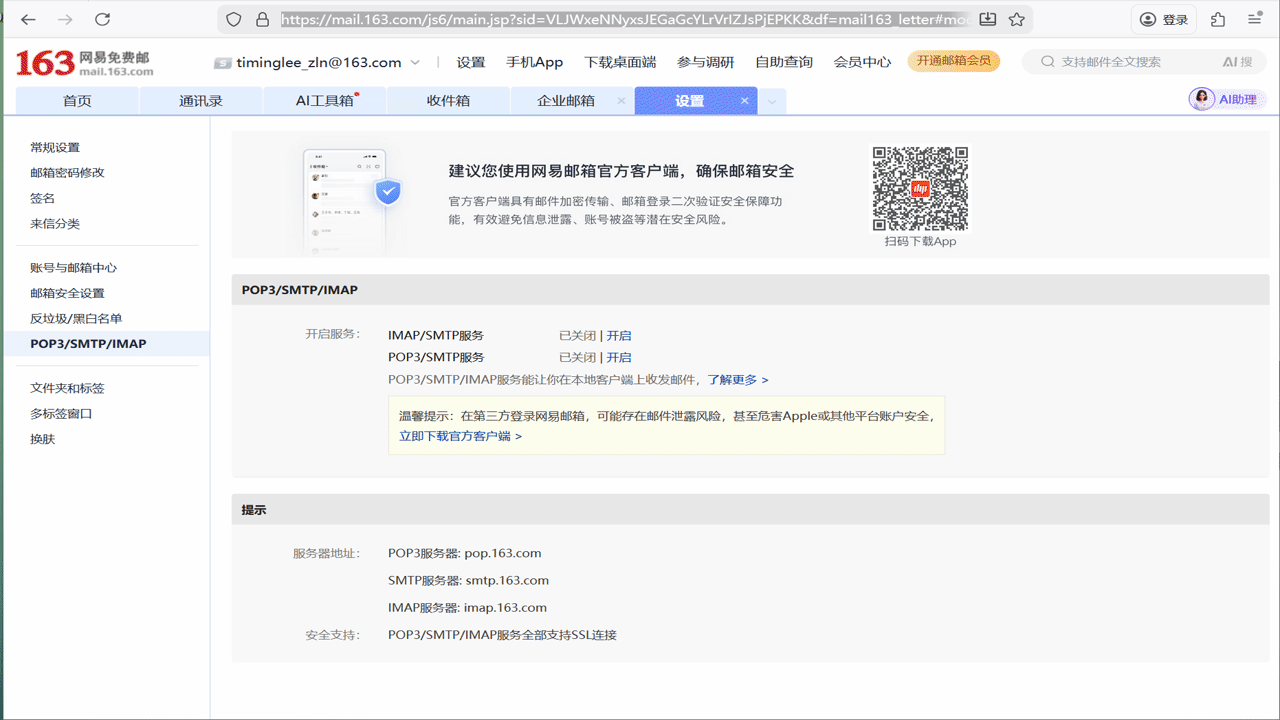Click 立即下载官方客户端 > link
Image resolution: width=1280 pixels, height=720 pixels.
(x=460, y=436)
